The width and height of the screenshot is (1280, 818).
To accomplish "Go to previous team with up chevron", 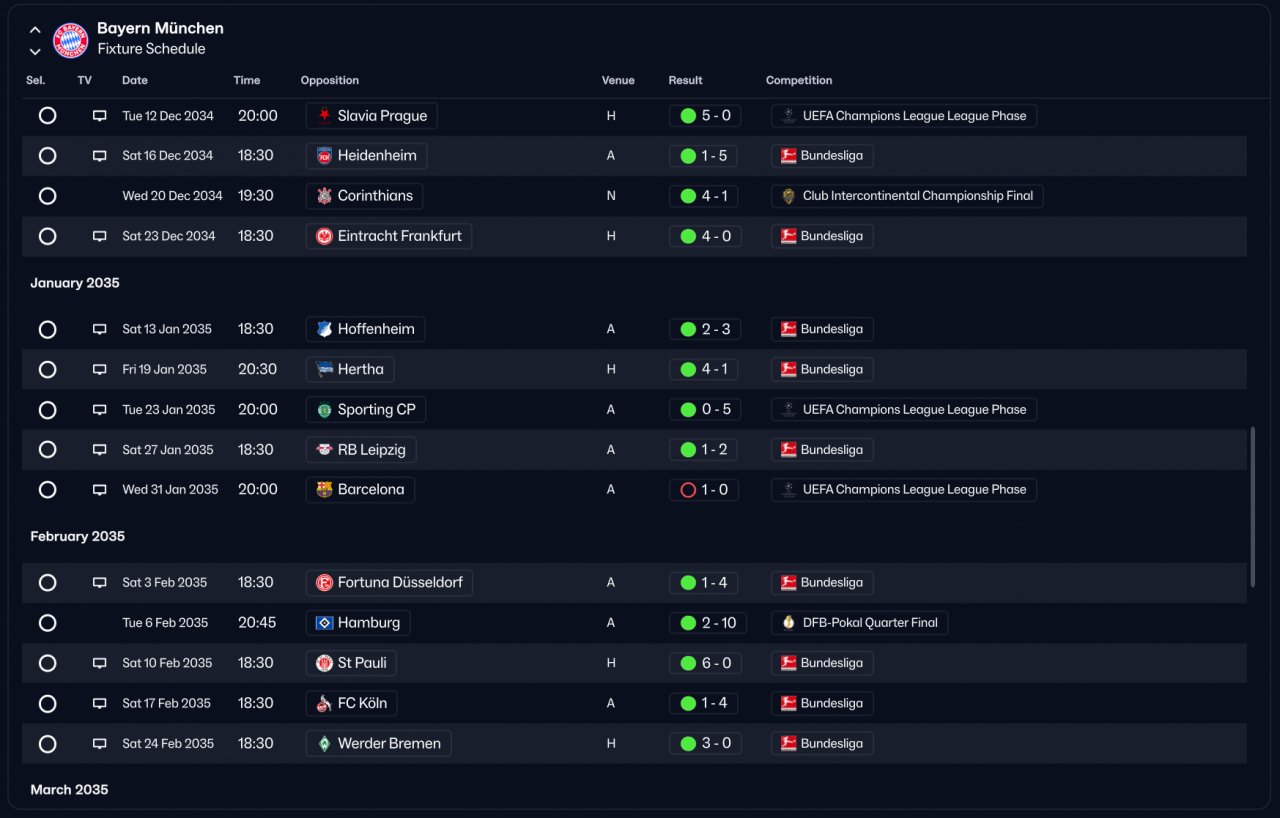I will pos(35,30).
